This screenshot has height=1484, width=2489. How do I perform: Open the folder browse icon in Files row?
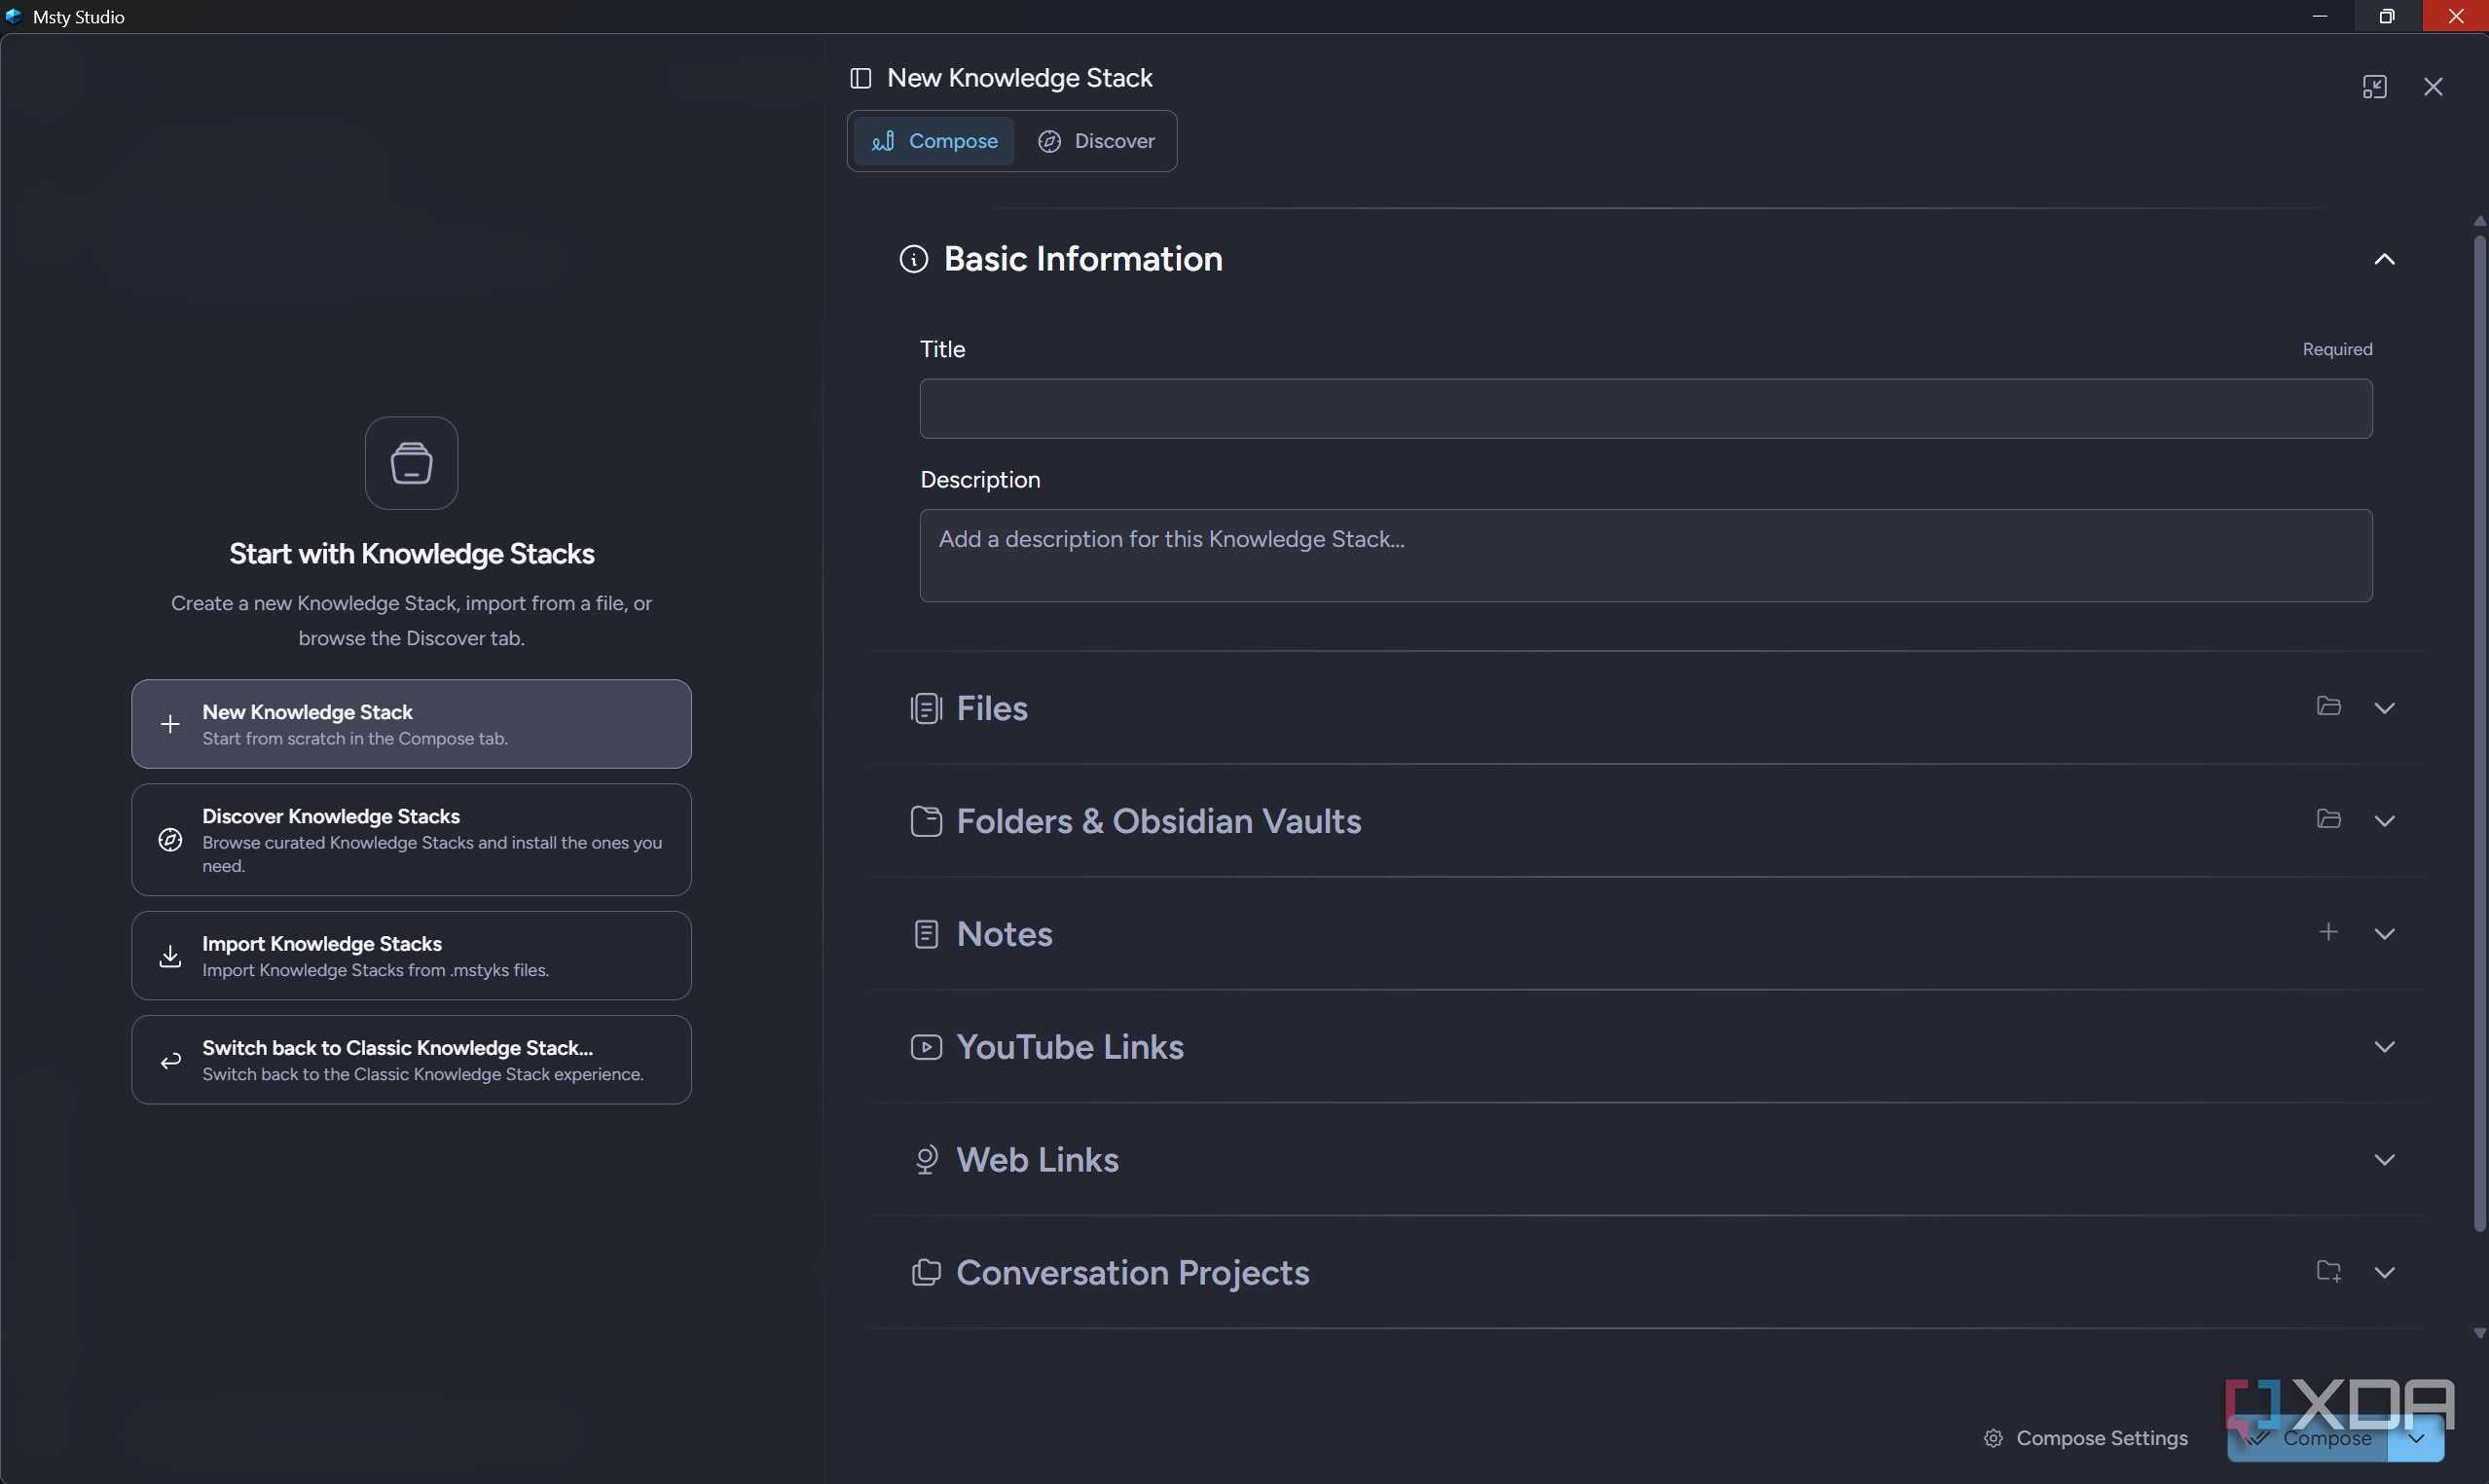pyautogui.click(x=2328, y=706)
